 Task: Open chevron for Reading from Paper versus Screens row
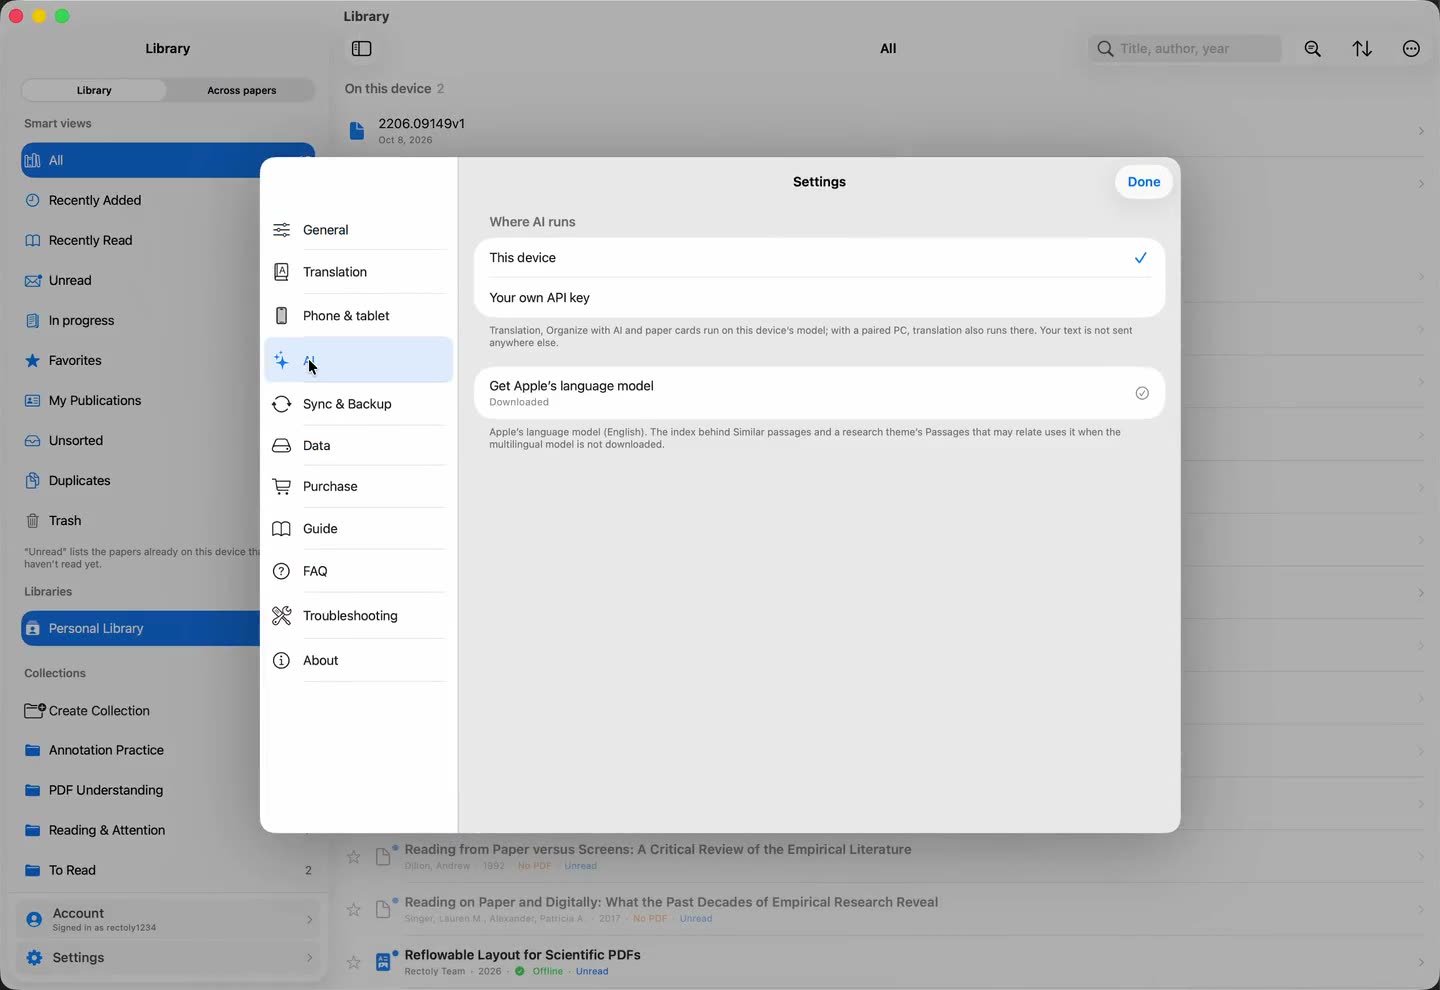pyautogui.click(x=1421, y=857)
